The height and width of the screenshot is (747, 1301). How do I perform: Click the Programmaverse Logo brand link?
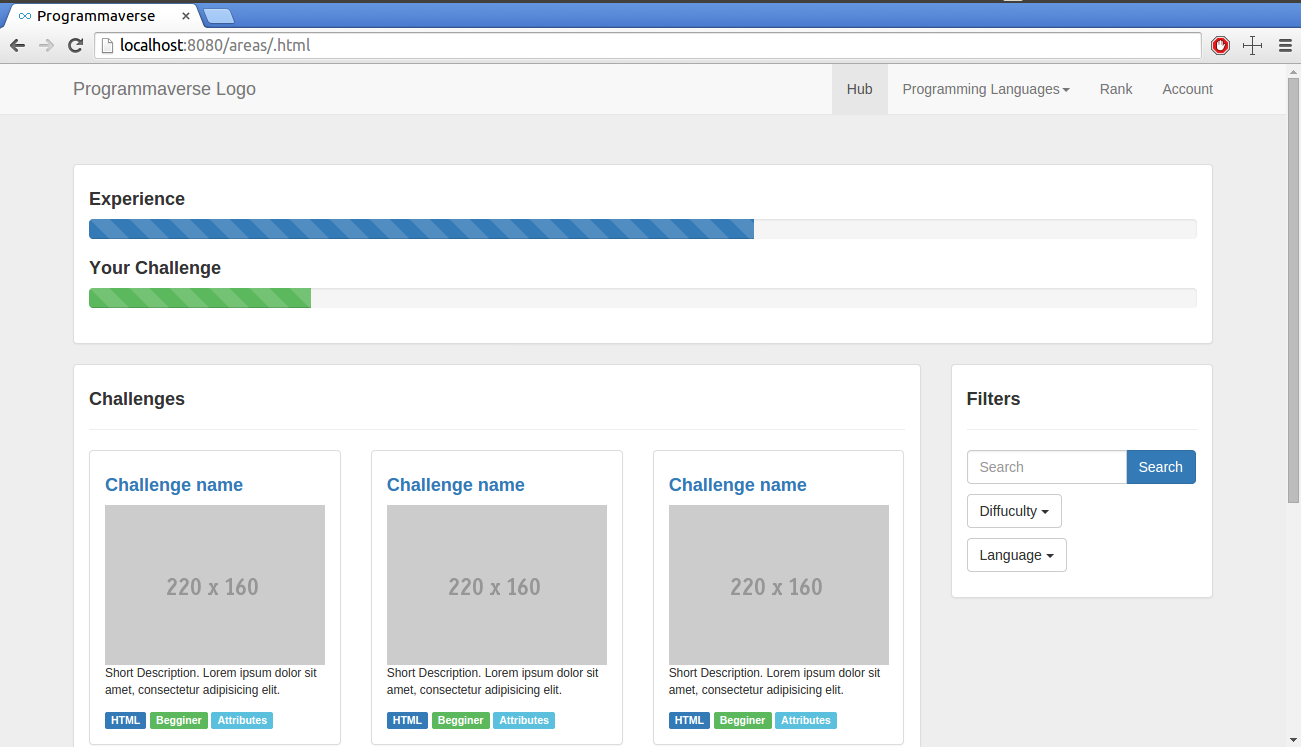point(164,89)
